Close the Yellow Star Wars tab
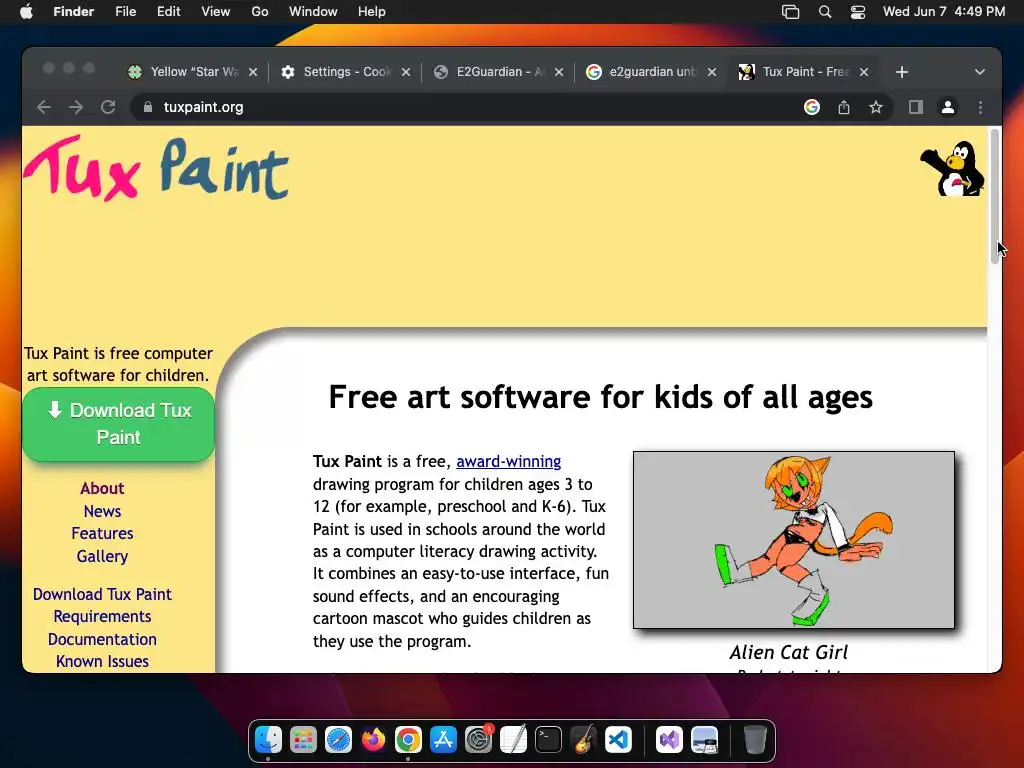This screenshot has width=1024, height=768. 253,72
